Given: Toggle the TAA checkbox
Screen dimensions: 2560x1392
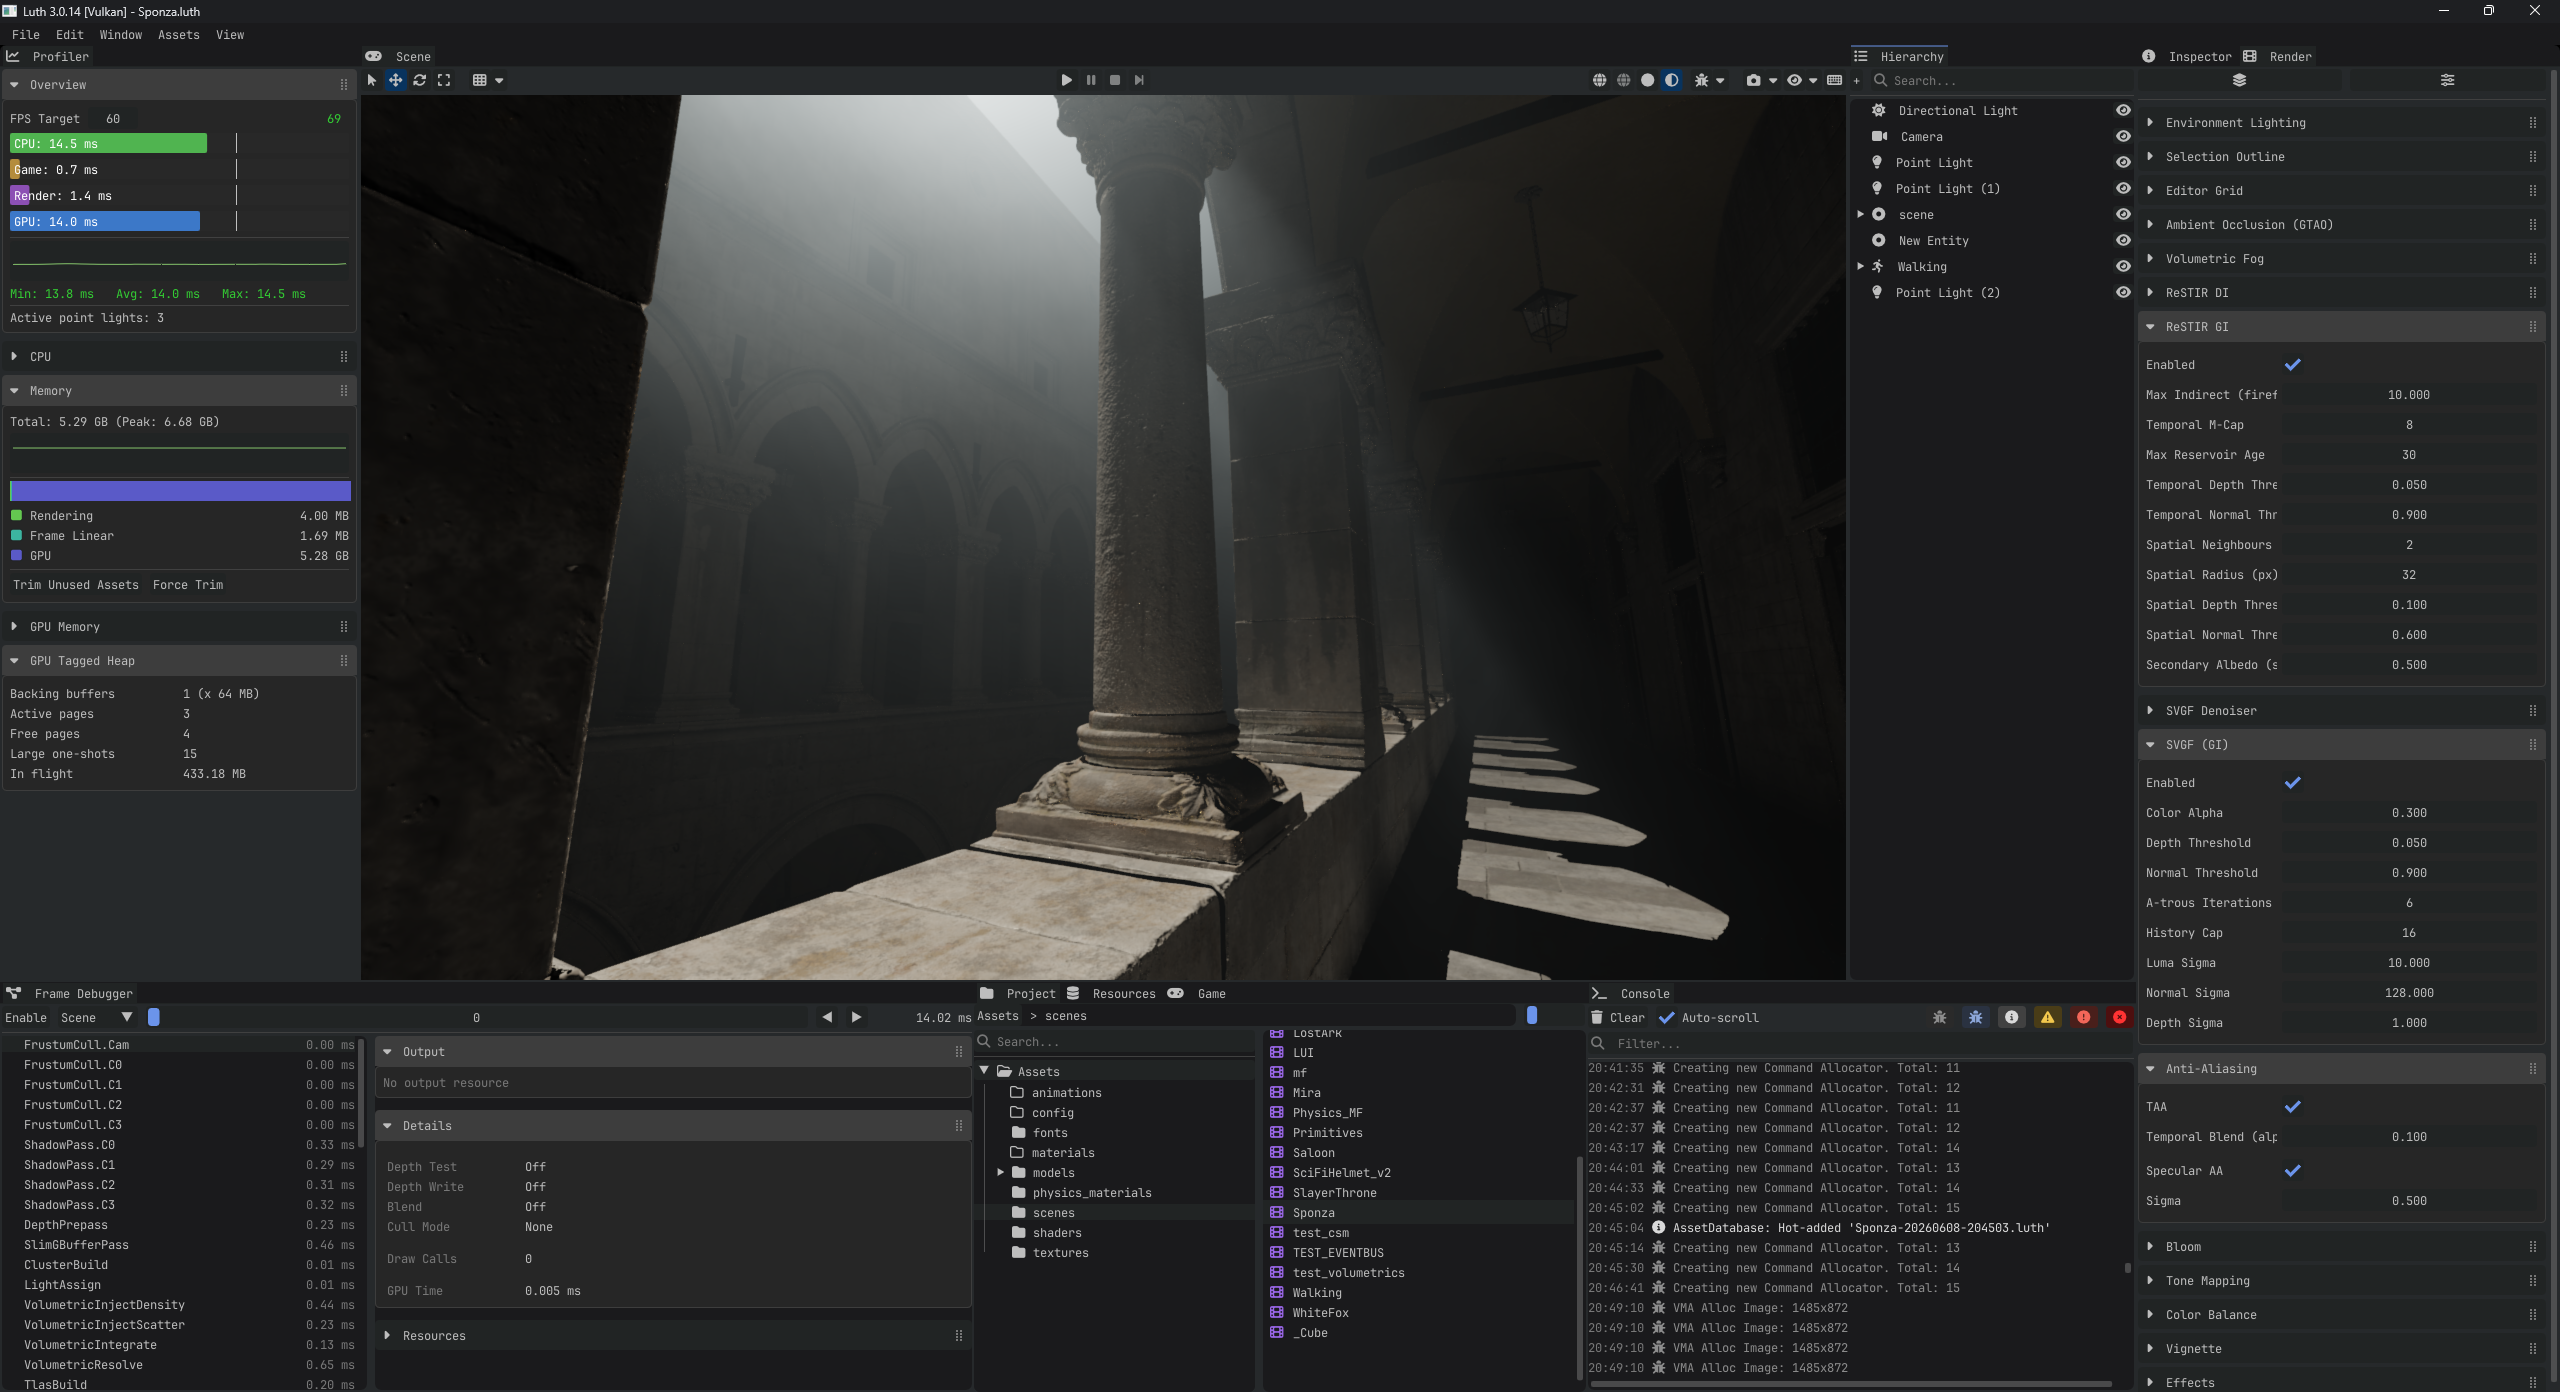Looking at the screenshot, I should click(x=2292, y=1107).
